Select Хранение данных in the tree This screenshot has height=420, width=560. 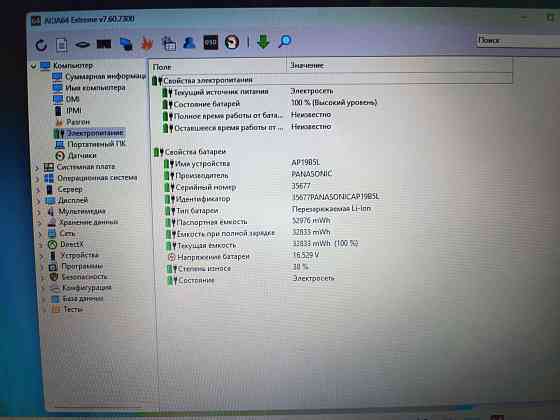(88, 222)
